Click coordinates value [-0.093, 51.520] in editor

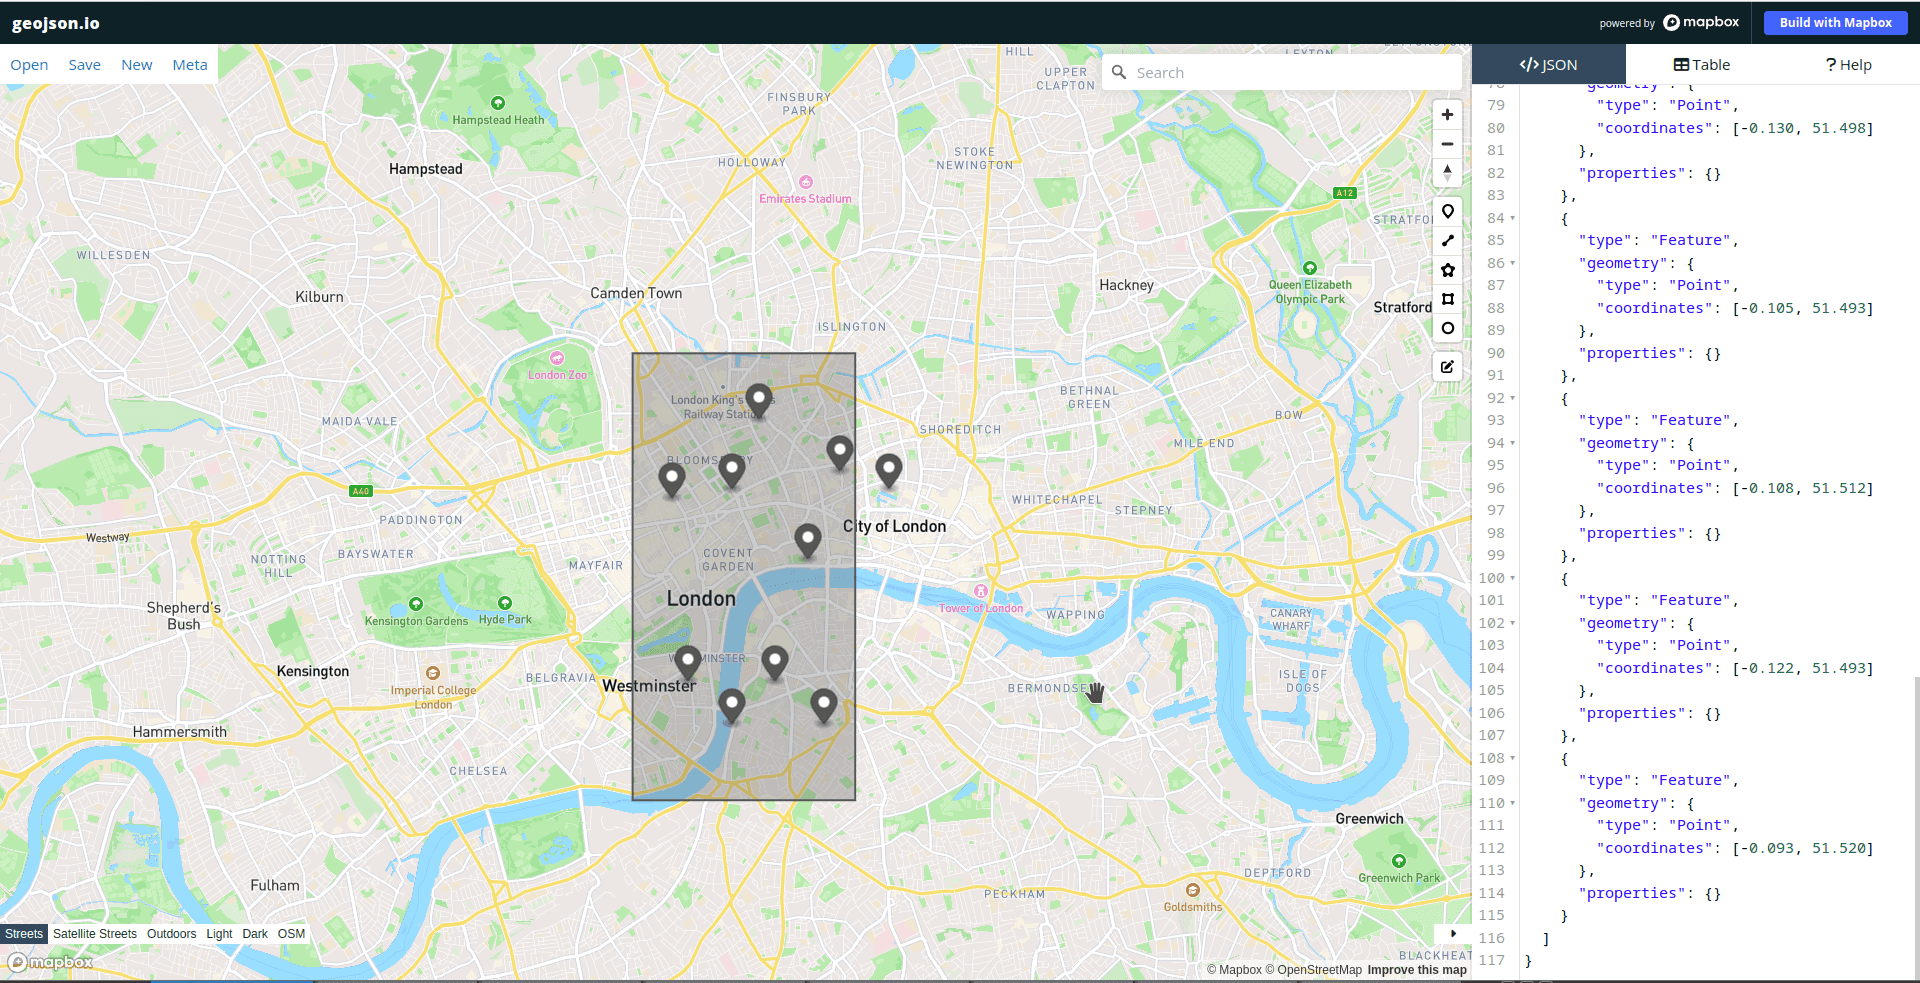[1803, 848]
